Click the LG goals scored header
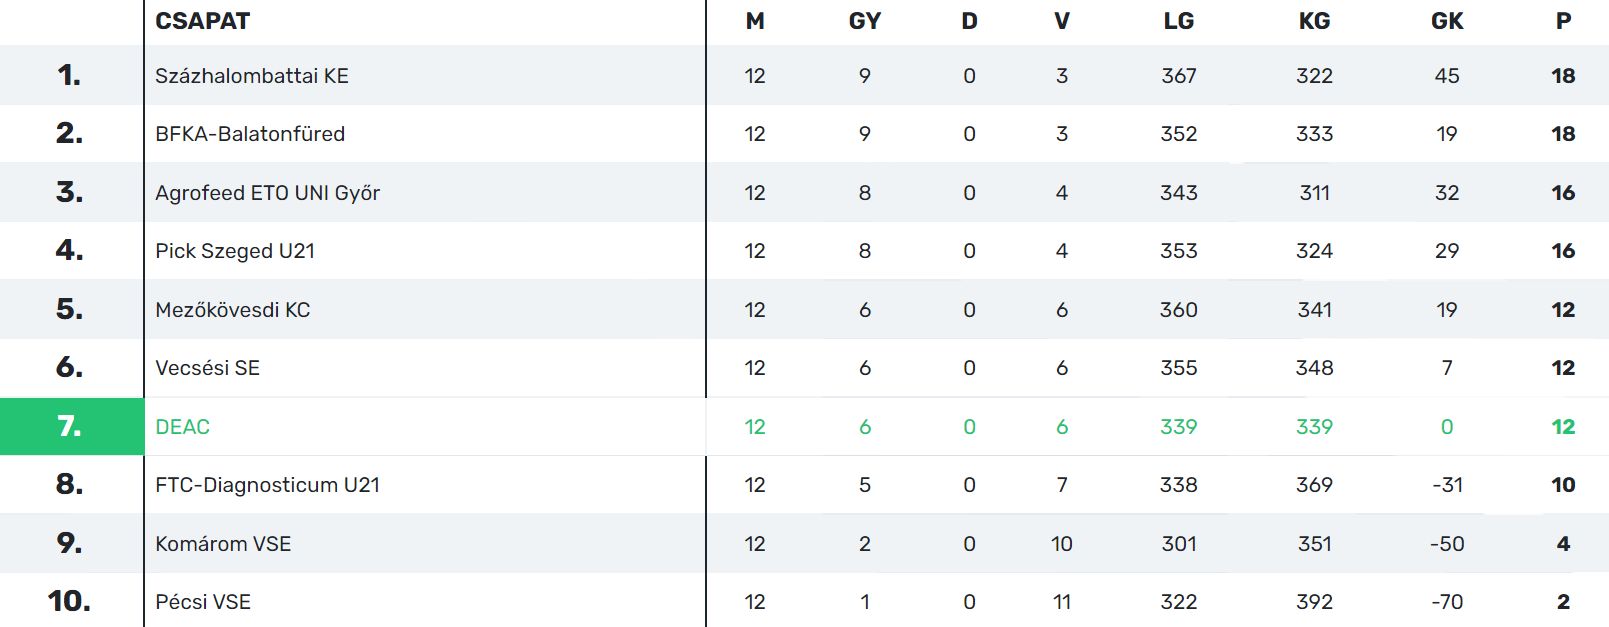 1178,21
